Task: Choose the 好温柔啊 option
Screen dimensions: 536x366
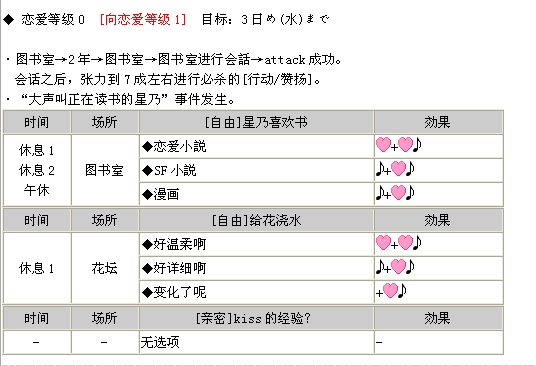Action: pos(174,245)
